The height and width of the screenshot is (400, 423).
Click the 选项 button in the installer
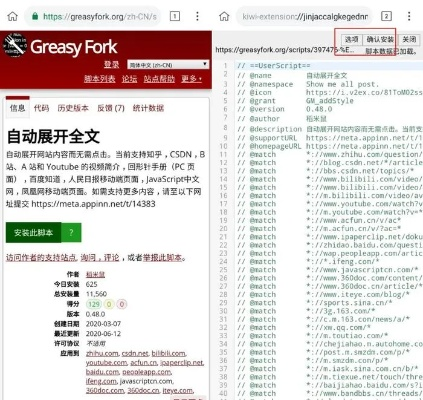click(x=351, y=39)
